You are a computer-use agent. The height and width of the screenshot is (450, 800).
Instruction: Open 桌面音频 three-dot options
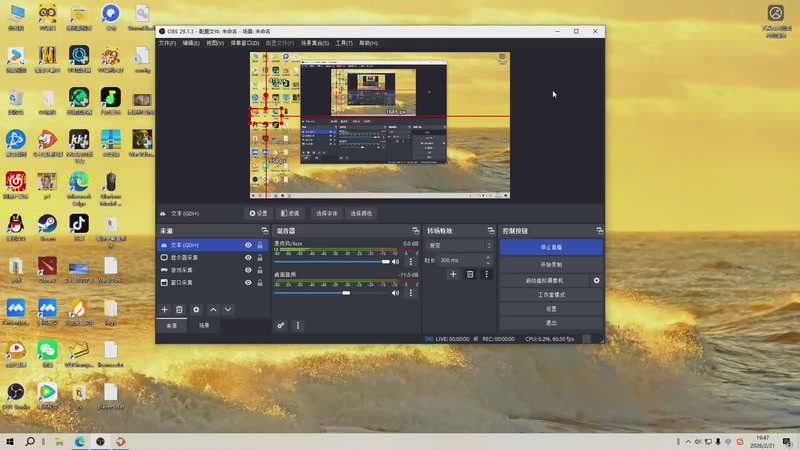click(411, 293)
